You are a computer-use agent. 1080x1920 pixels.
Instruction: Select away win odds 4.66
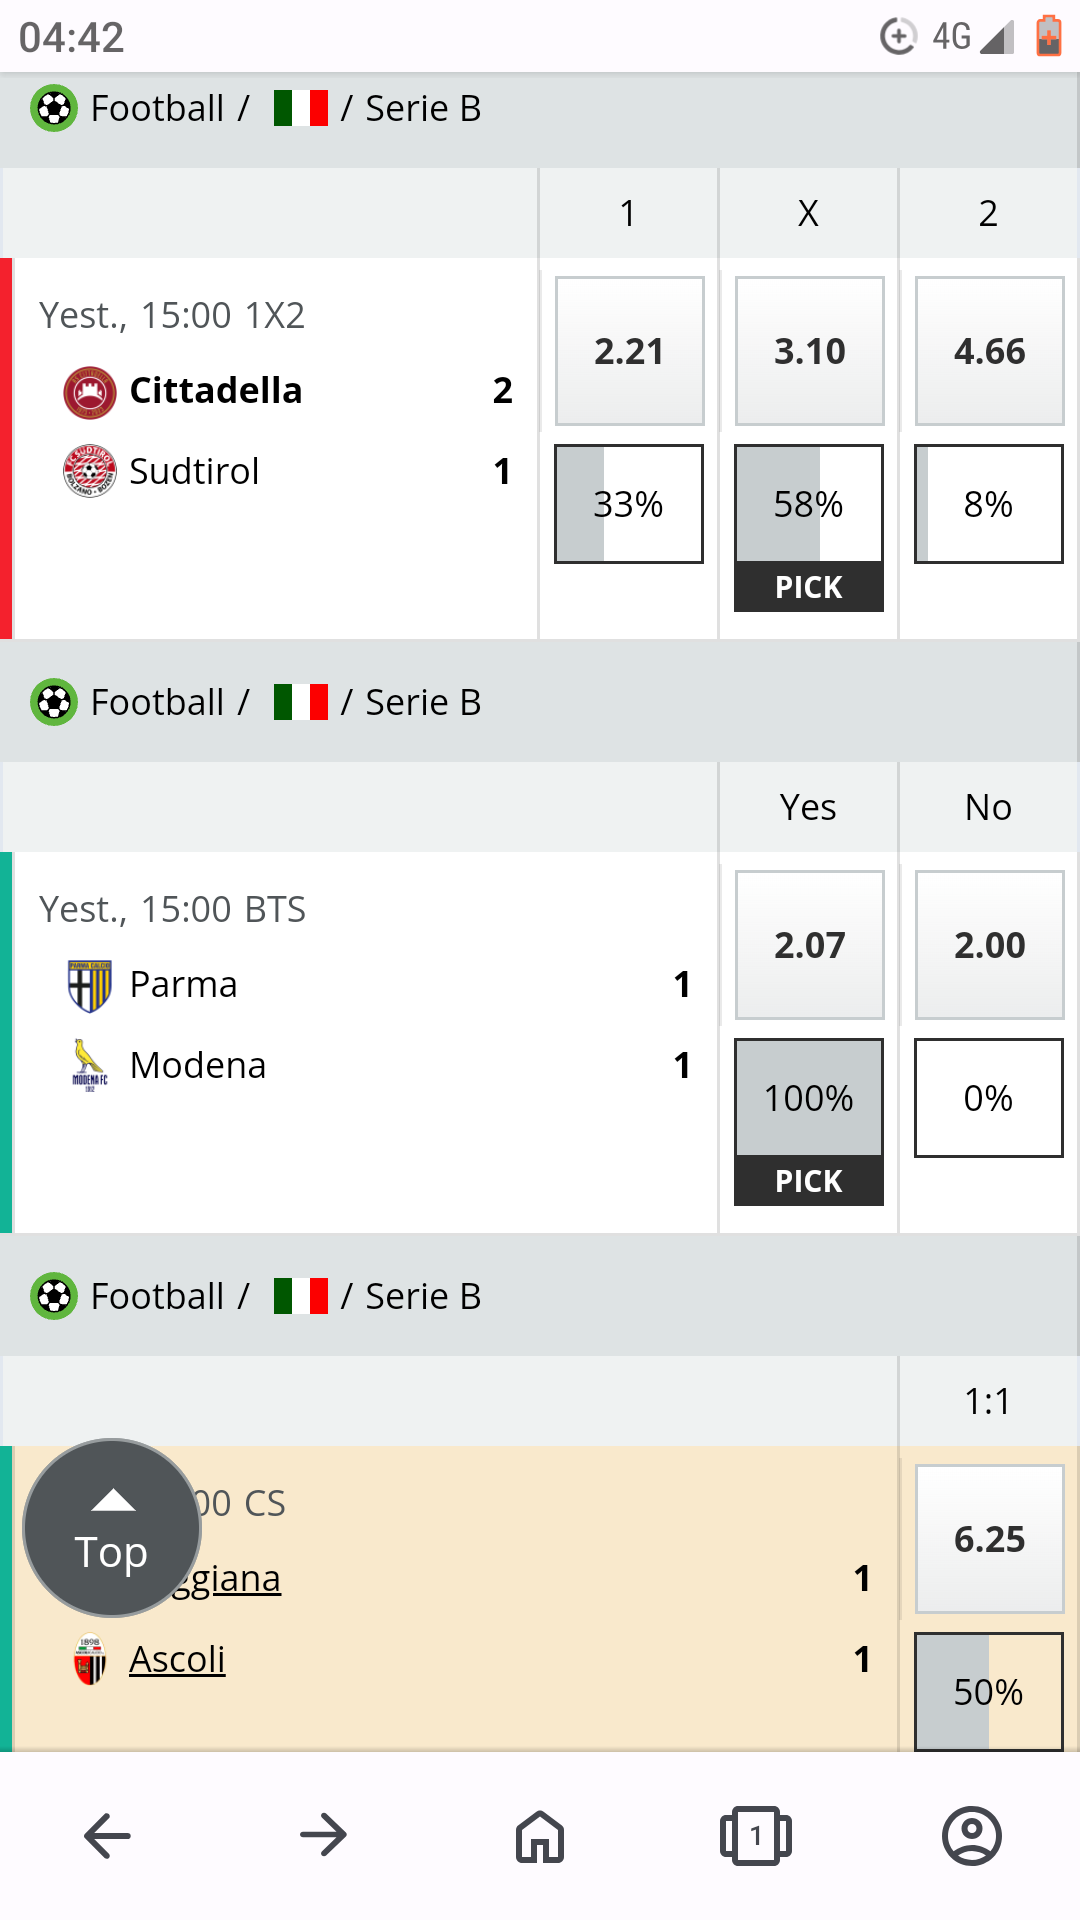coord(989,351)
